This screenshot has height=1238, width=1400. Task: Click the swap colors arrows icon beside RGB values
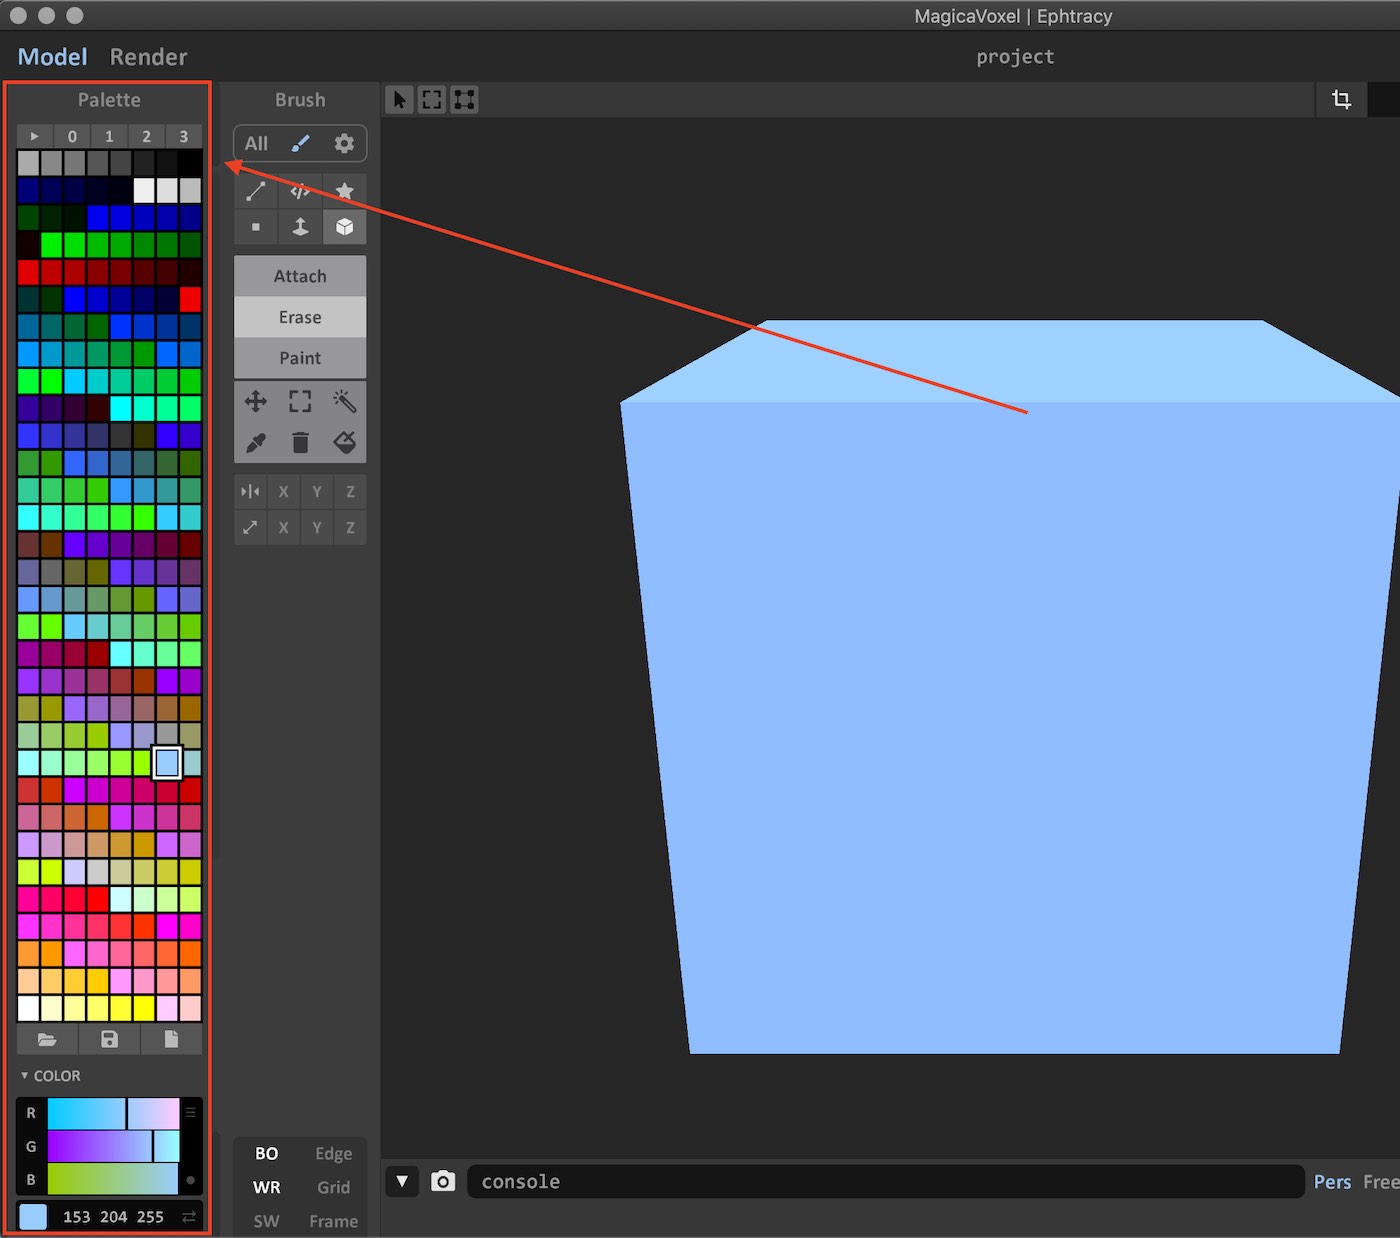coord(188,1217)
